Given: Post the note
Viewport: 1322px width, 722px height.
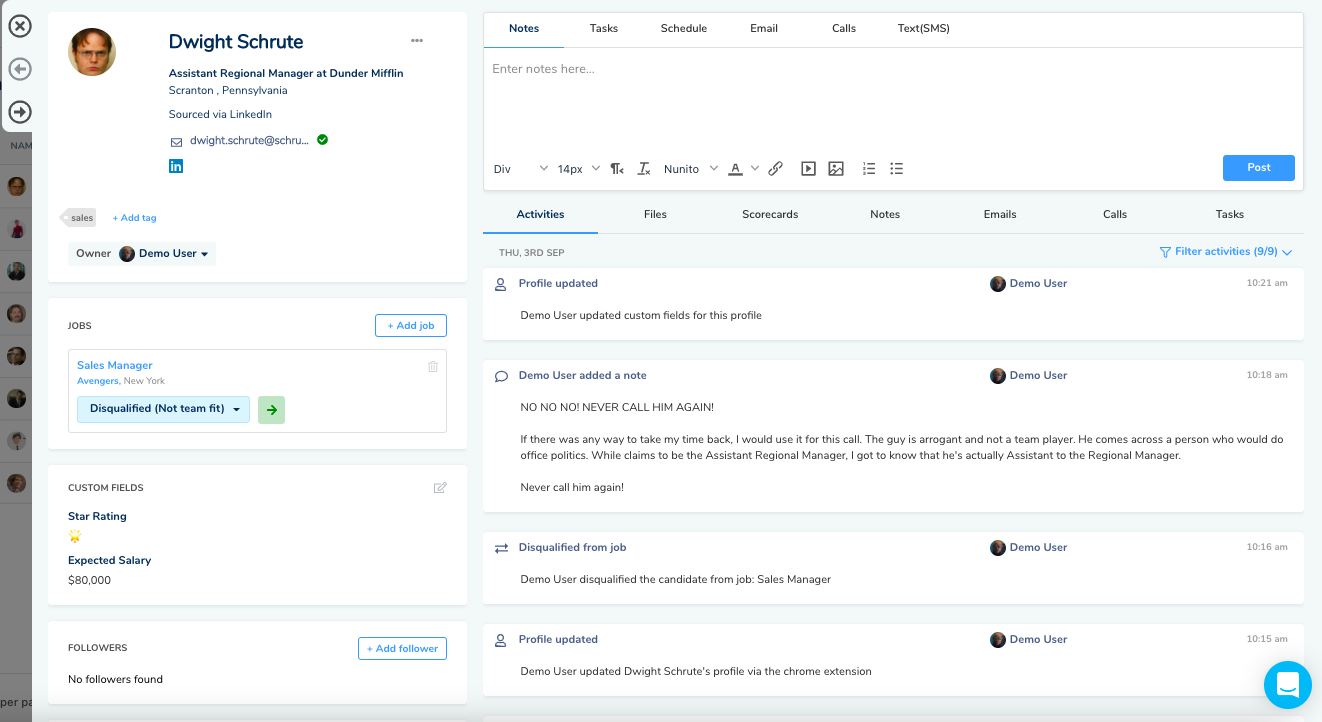Looking at the screenshot, I should pos(1258,168).
